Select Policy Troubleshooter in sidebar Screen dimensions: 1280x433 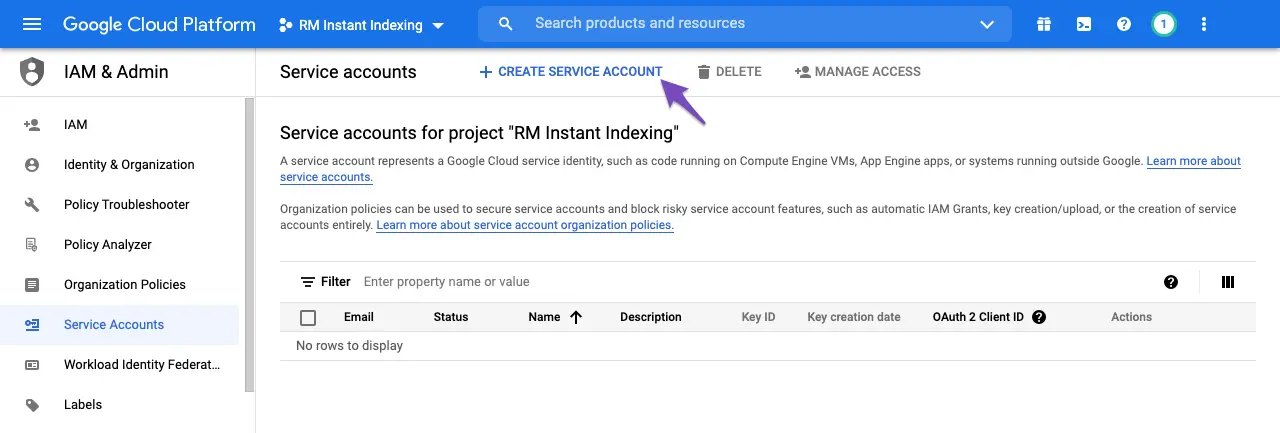tap(126, 204)
